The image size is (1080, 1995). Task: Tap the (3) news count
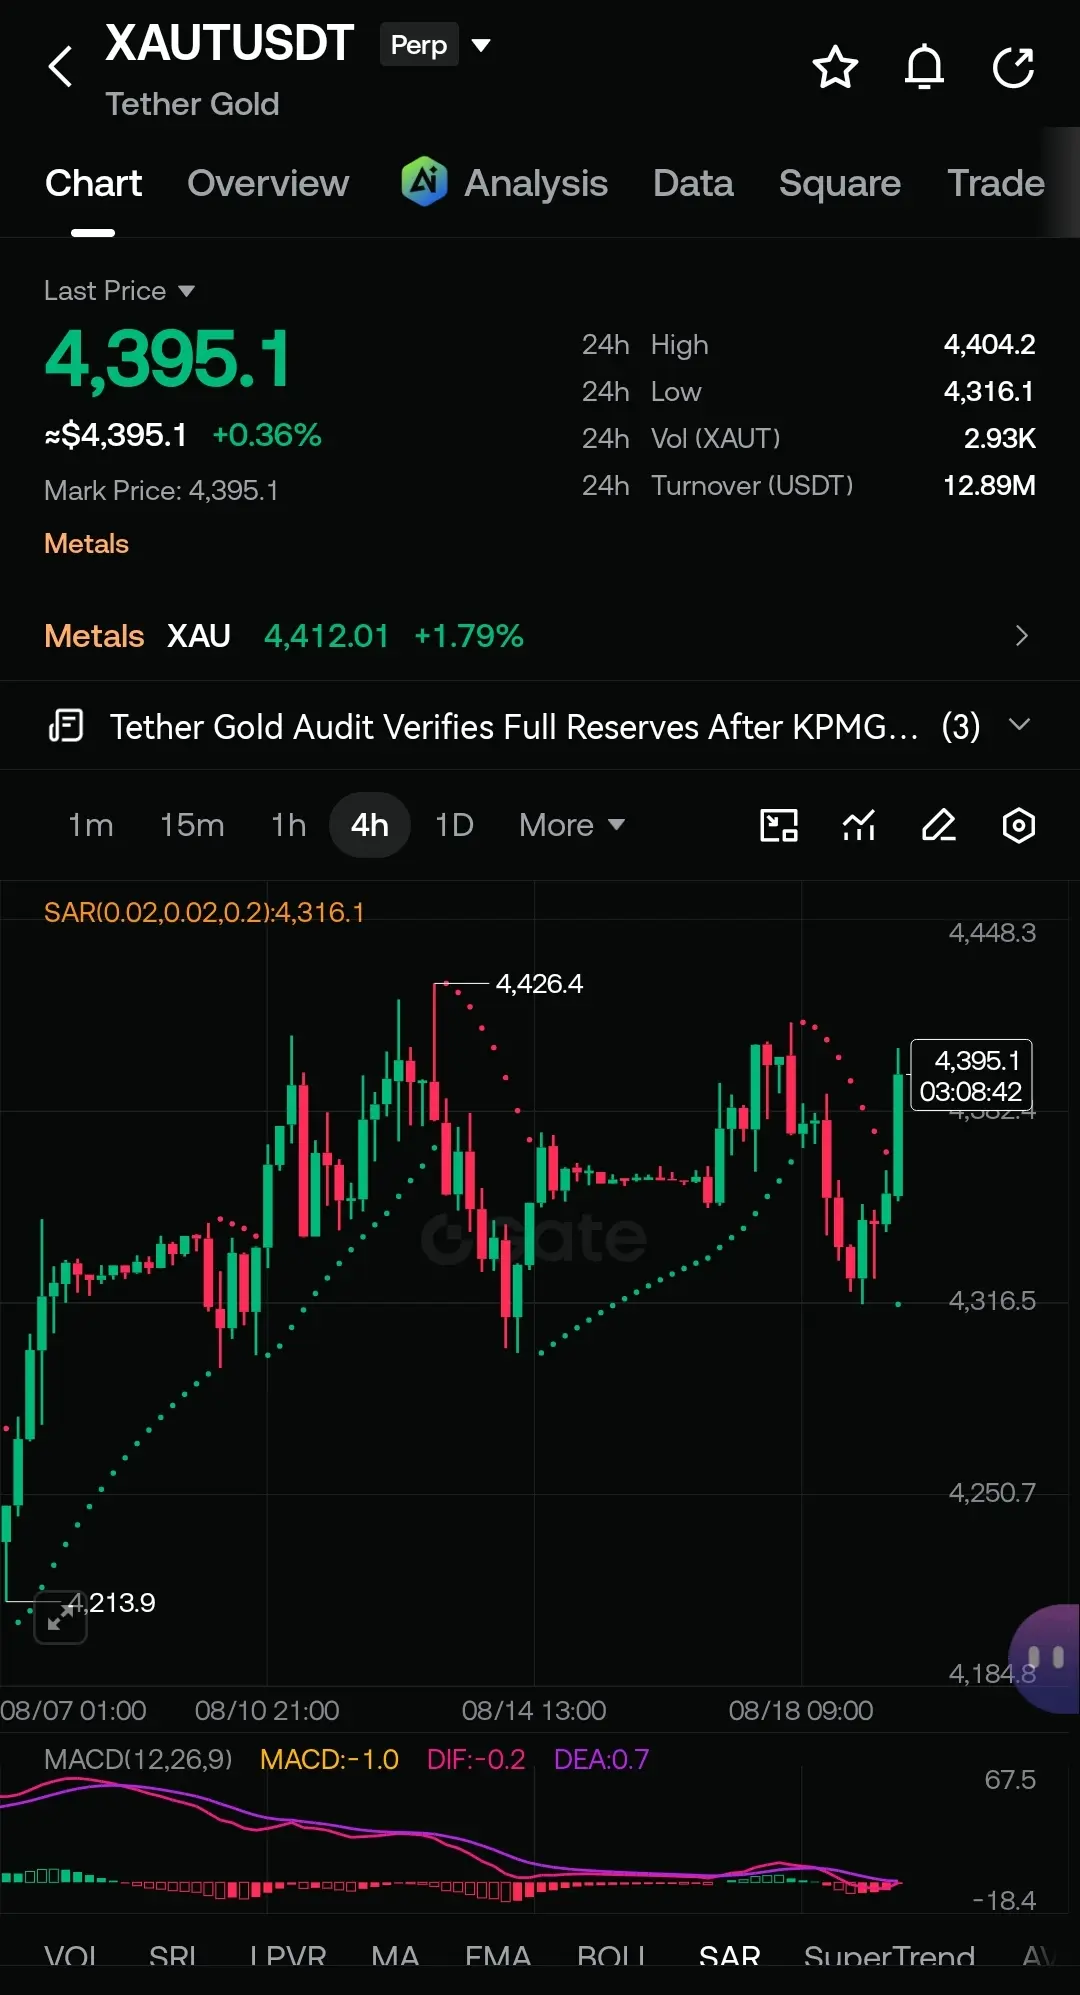[x=961, y=727]
